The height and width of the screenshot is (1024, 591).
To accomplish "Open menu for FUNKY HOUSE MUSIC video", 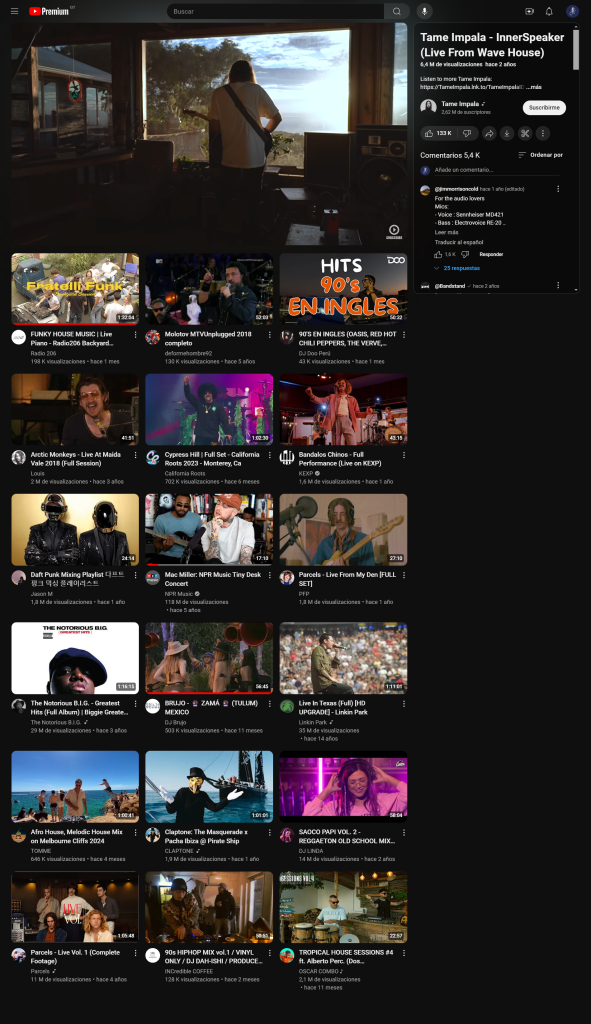I will (136, 334).
